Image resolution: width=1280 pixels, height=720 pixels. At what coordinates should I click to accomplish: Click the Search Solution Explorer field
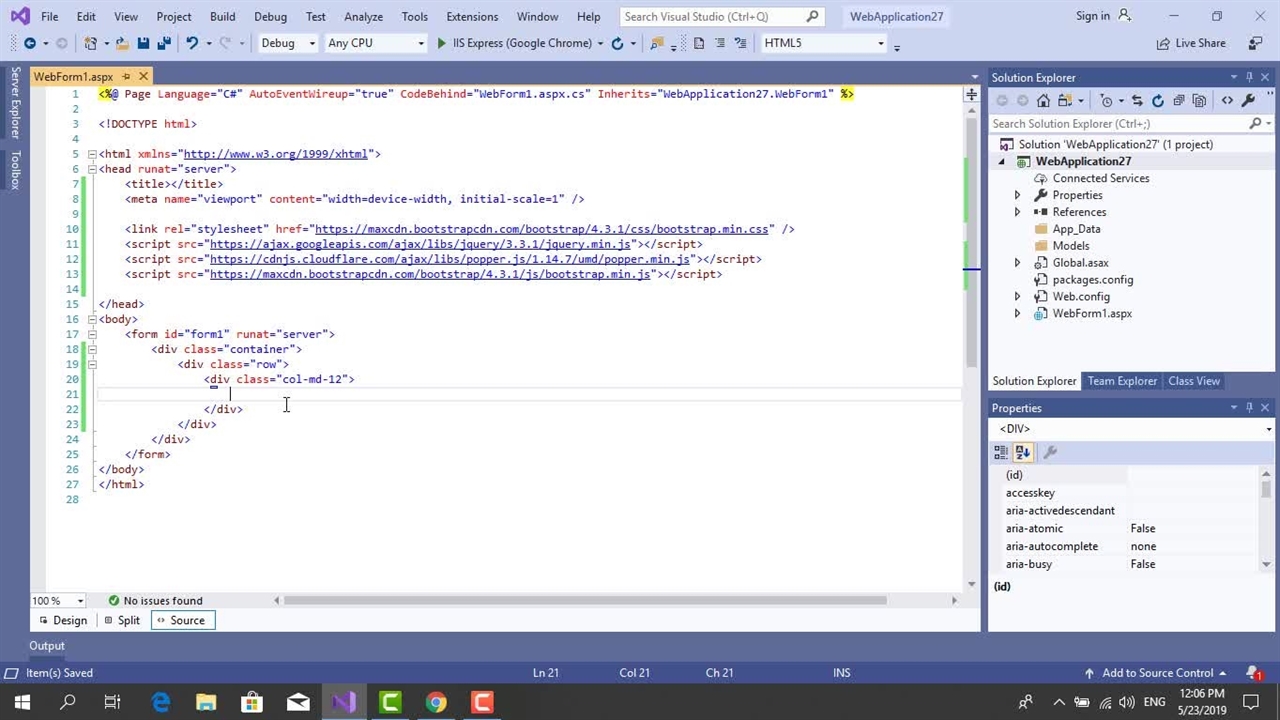pyautogui.click(x=1118, y=124)
